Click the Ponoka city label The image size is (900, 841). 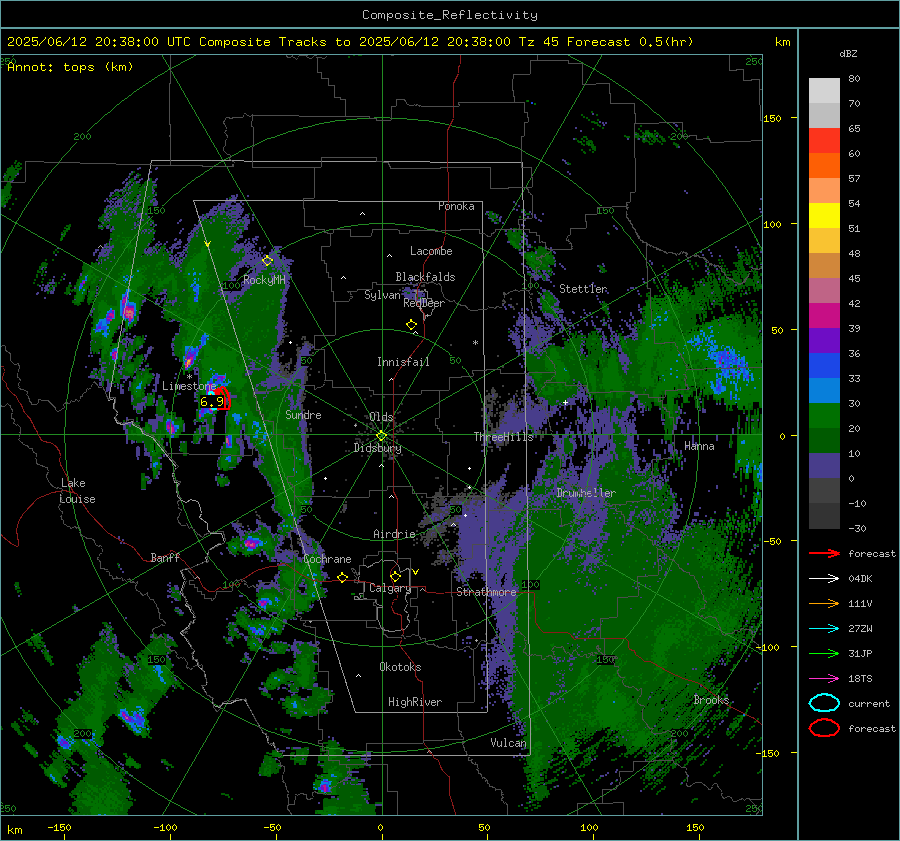point(456,206)
